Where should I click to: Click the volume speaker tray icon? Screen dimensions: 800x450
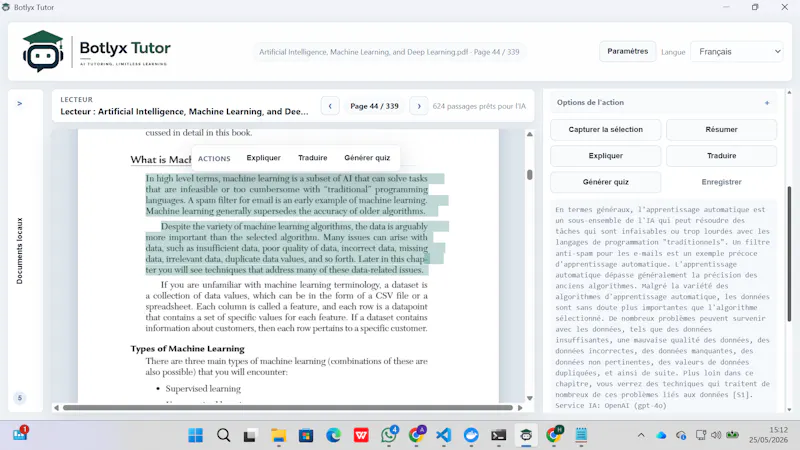[716, 435]
